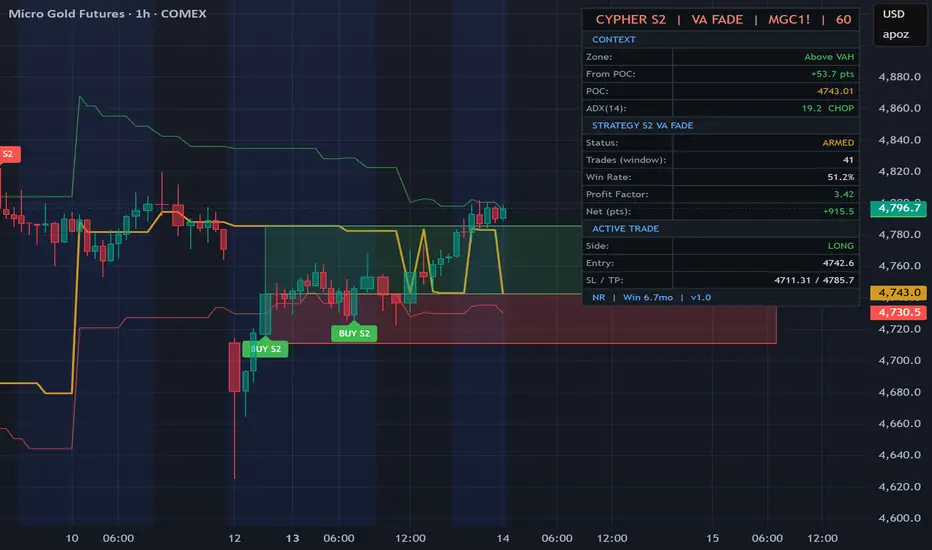The height and width of the screenshot is (550, 932).
Task: Click the 'CYPHER S2' table header
Action: point(630,20)
